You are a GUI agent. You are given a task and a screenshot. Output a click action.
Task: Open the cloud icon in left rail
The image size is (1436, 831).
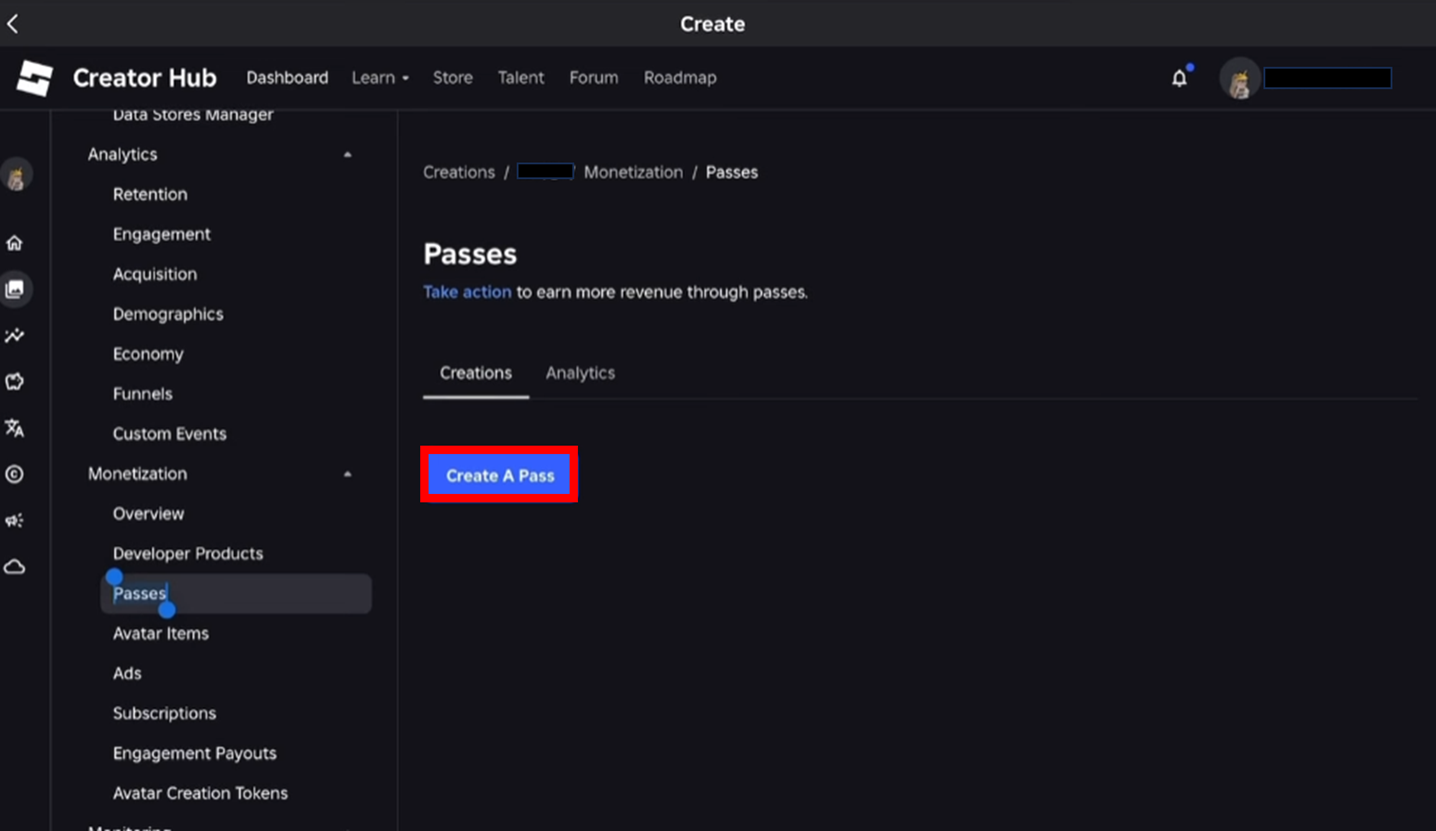point(15,567)
